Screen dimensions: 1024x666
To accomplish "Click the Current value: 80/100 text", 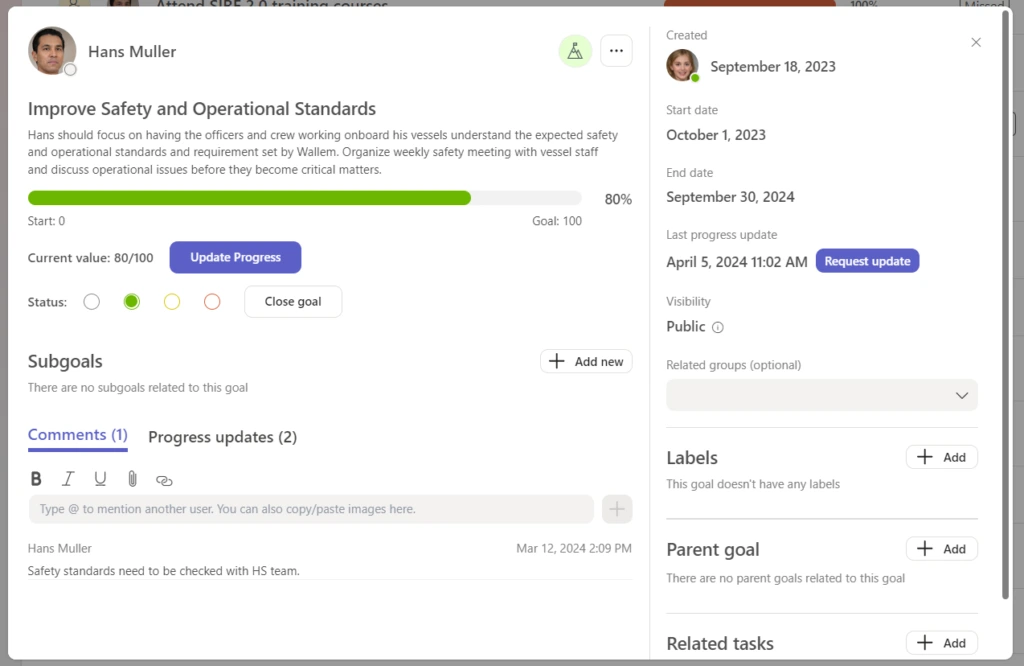I will pyautogui.click(x=90, y=258).
